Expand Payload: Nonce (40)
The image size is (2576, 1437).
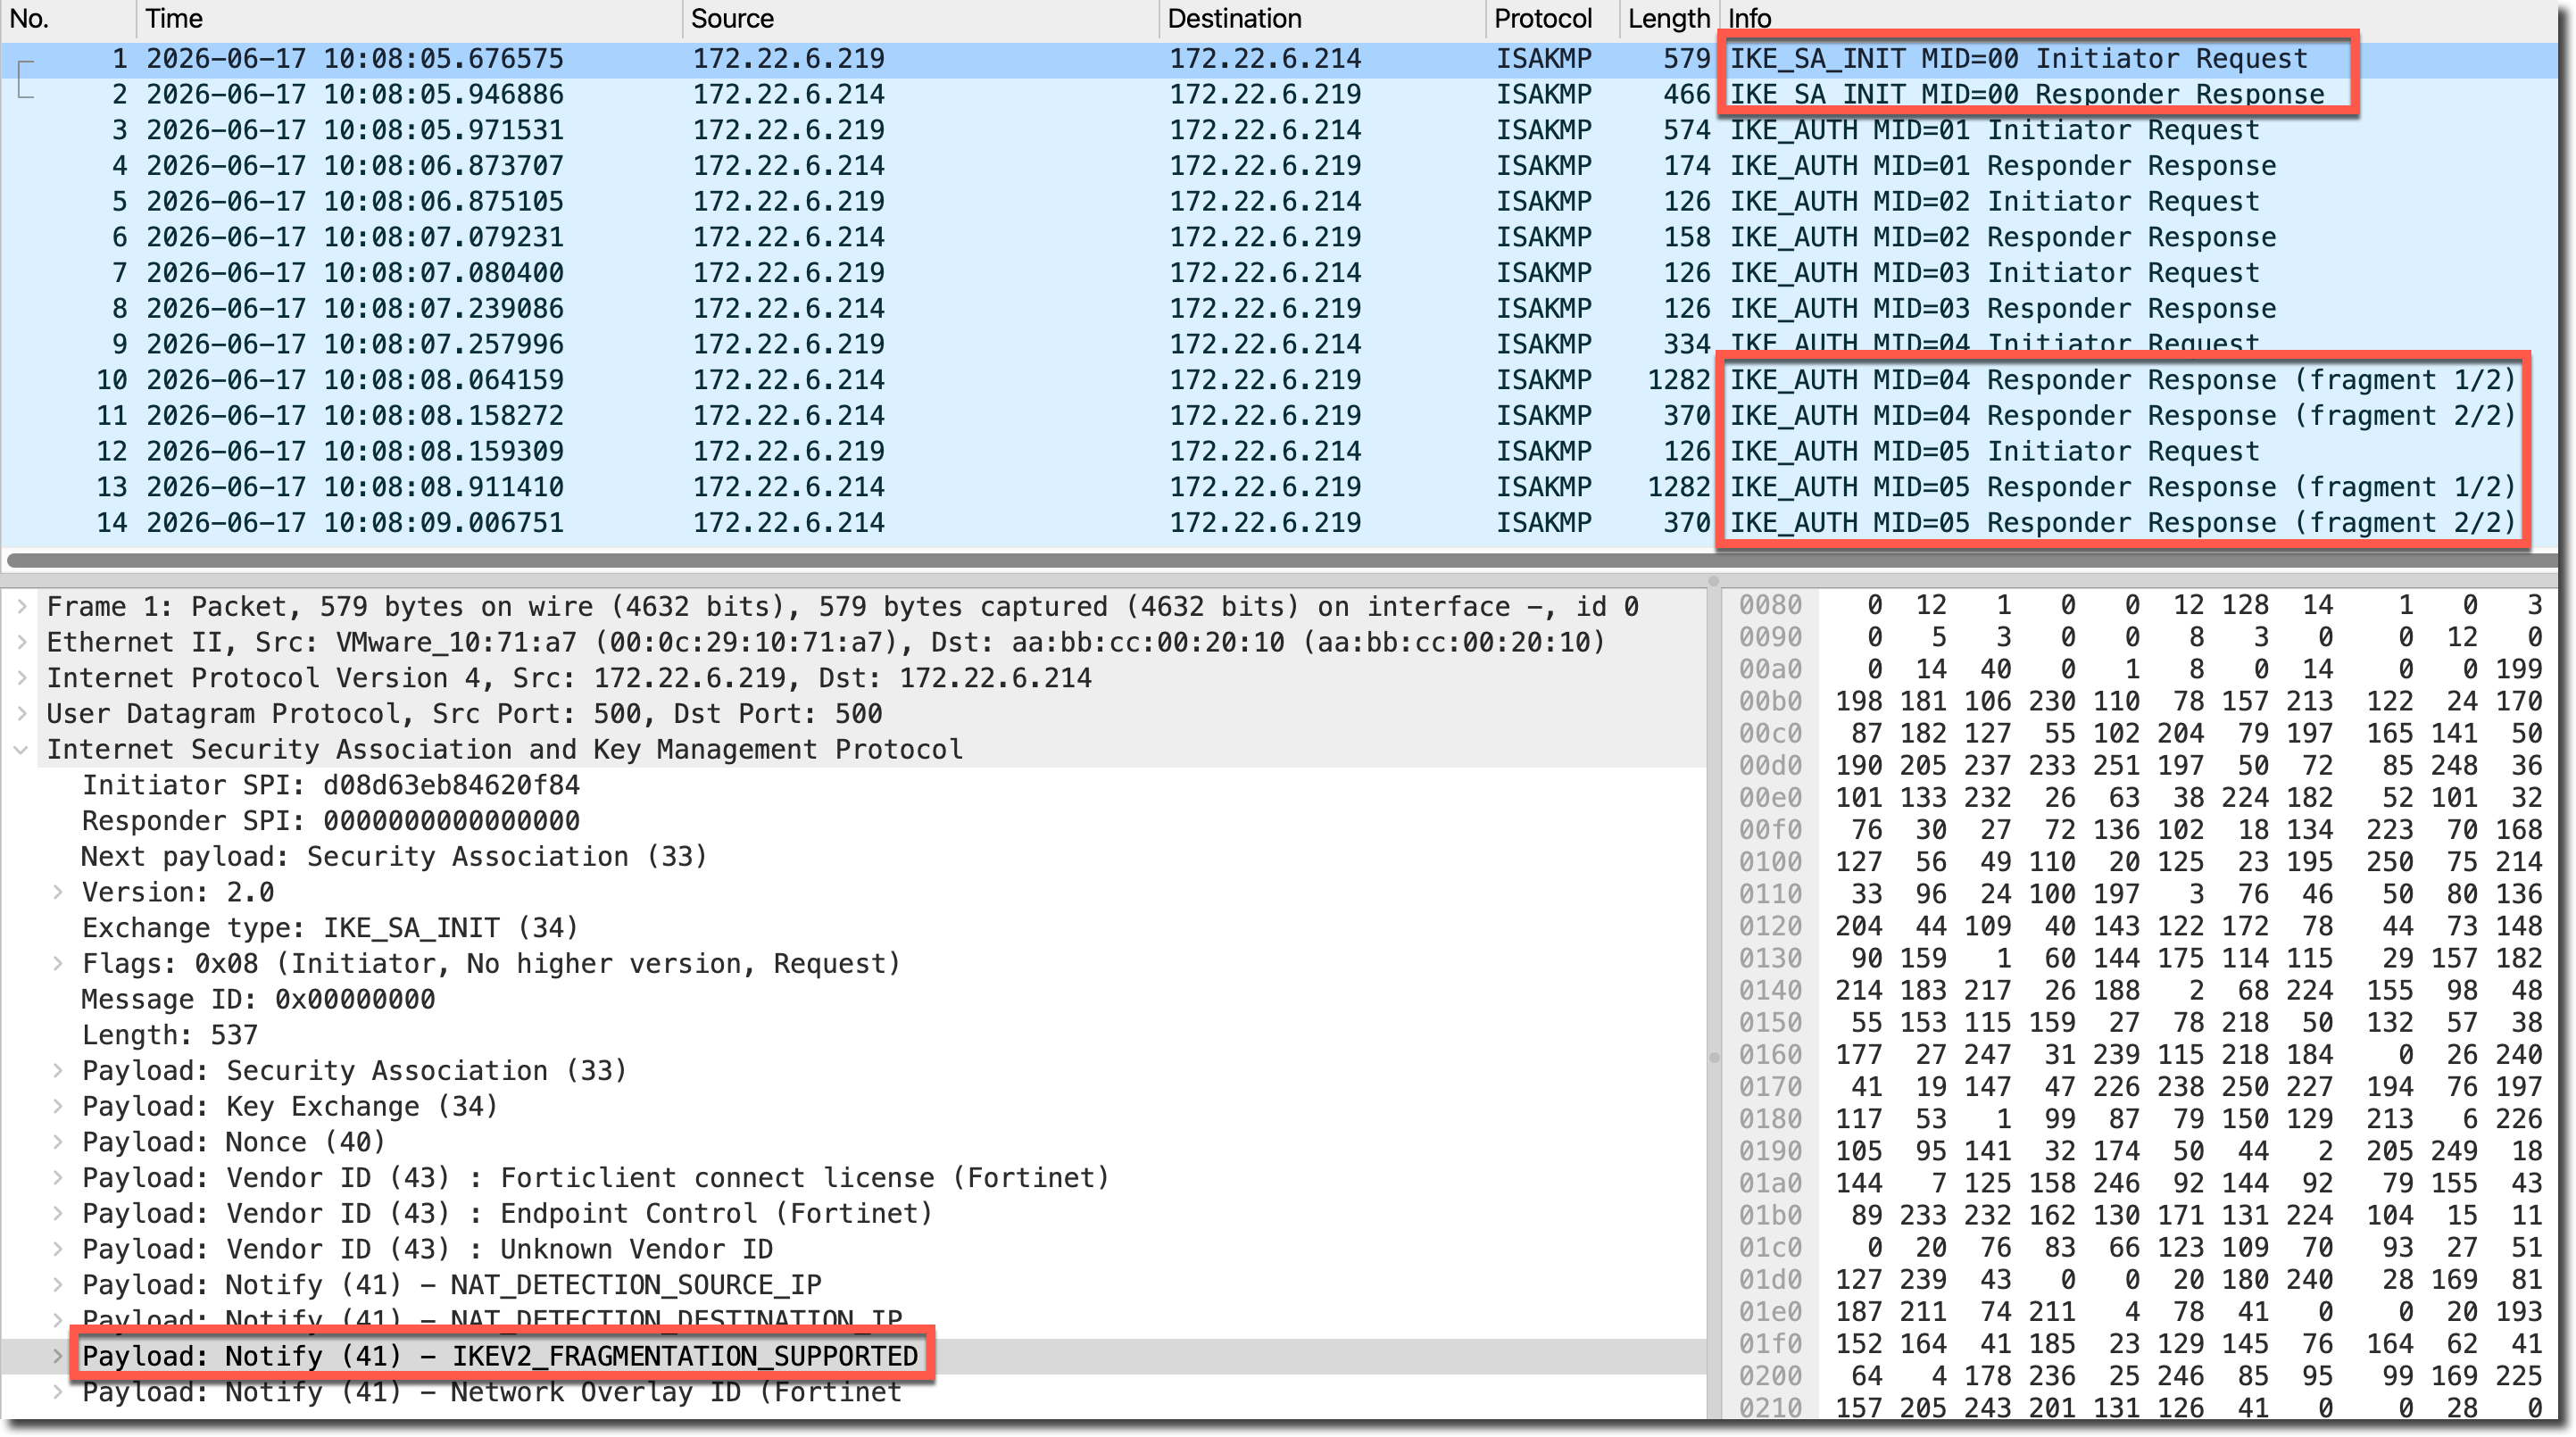pos(58,1142)
